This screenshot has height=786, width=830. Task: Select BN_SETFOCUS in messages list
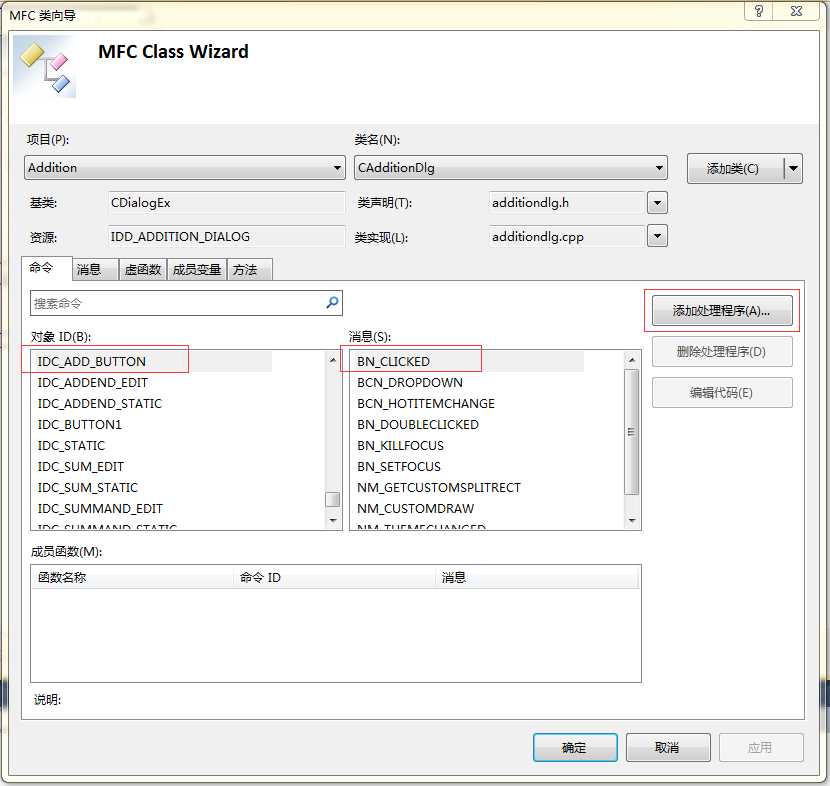click(399, 466)
